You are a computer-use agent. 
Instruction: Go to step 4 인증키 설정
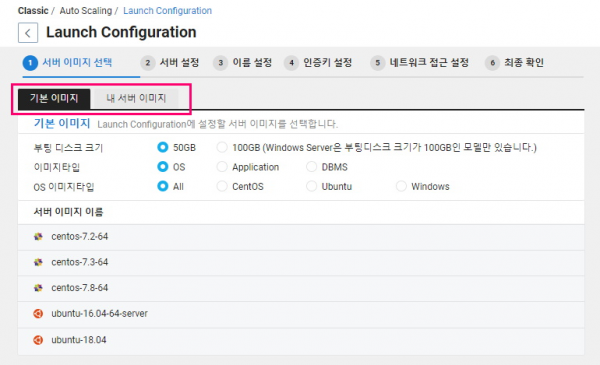click(318, 63)
